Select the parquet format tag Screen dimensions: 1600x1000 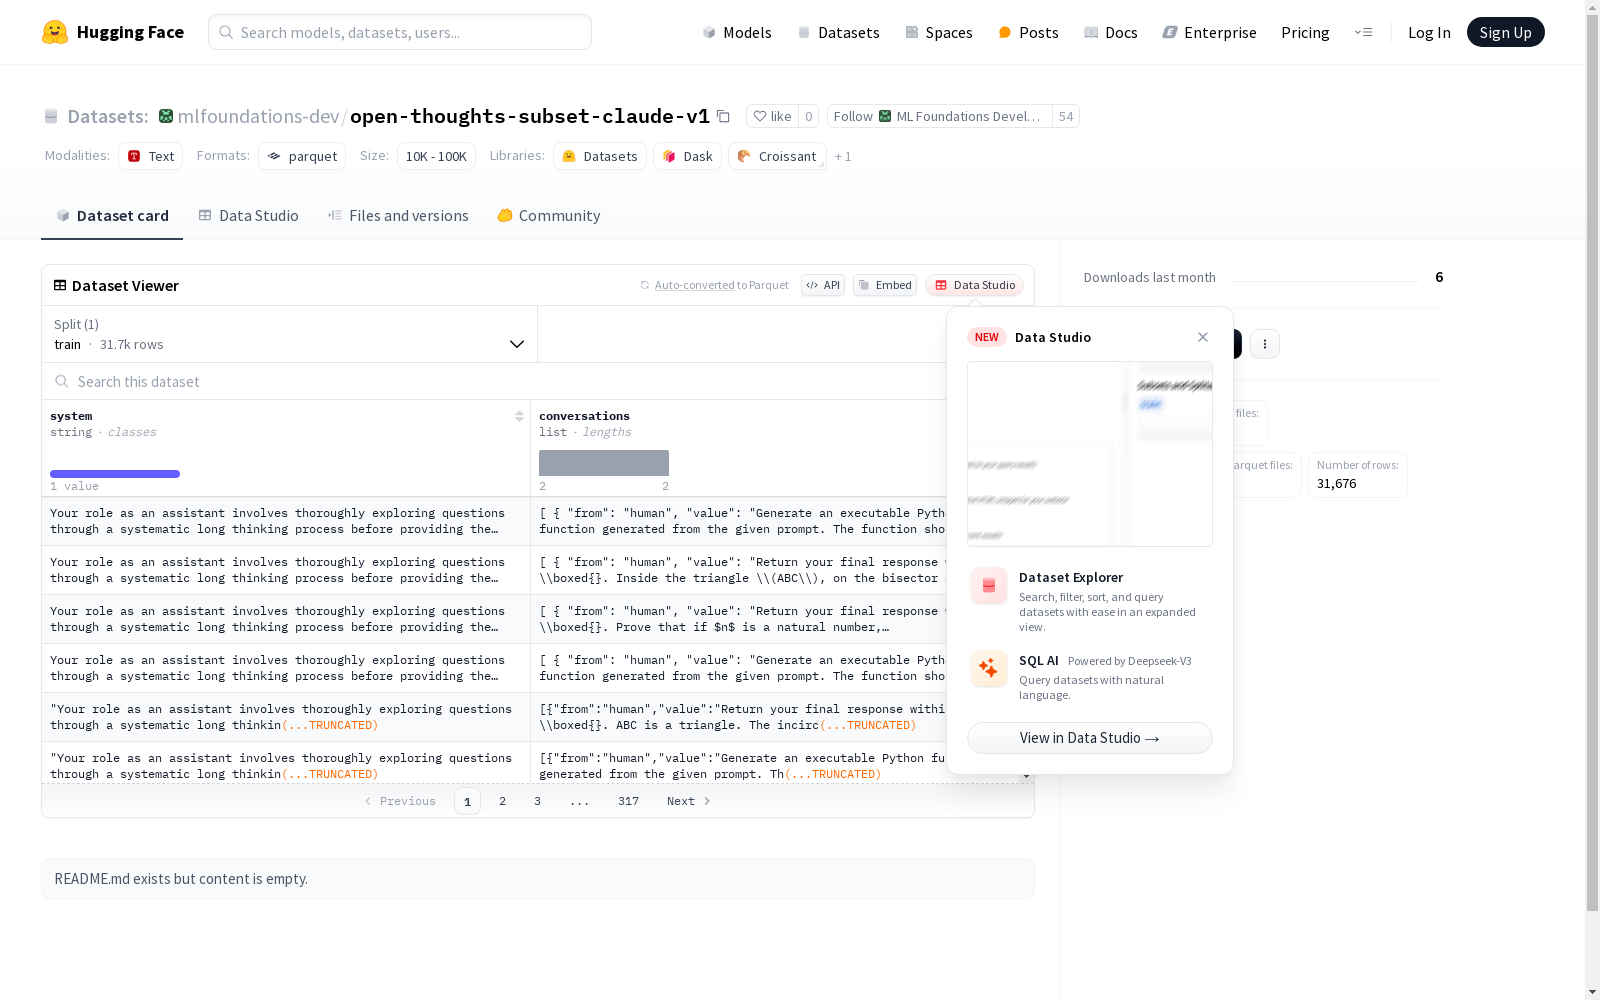click(x=302, y=156)
